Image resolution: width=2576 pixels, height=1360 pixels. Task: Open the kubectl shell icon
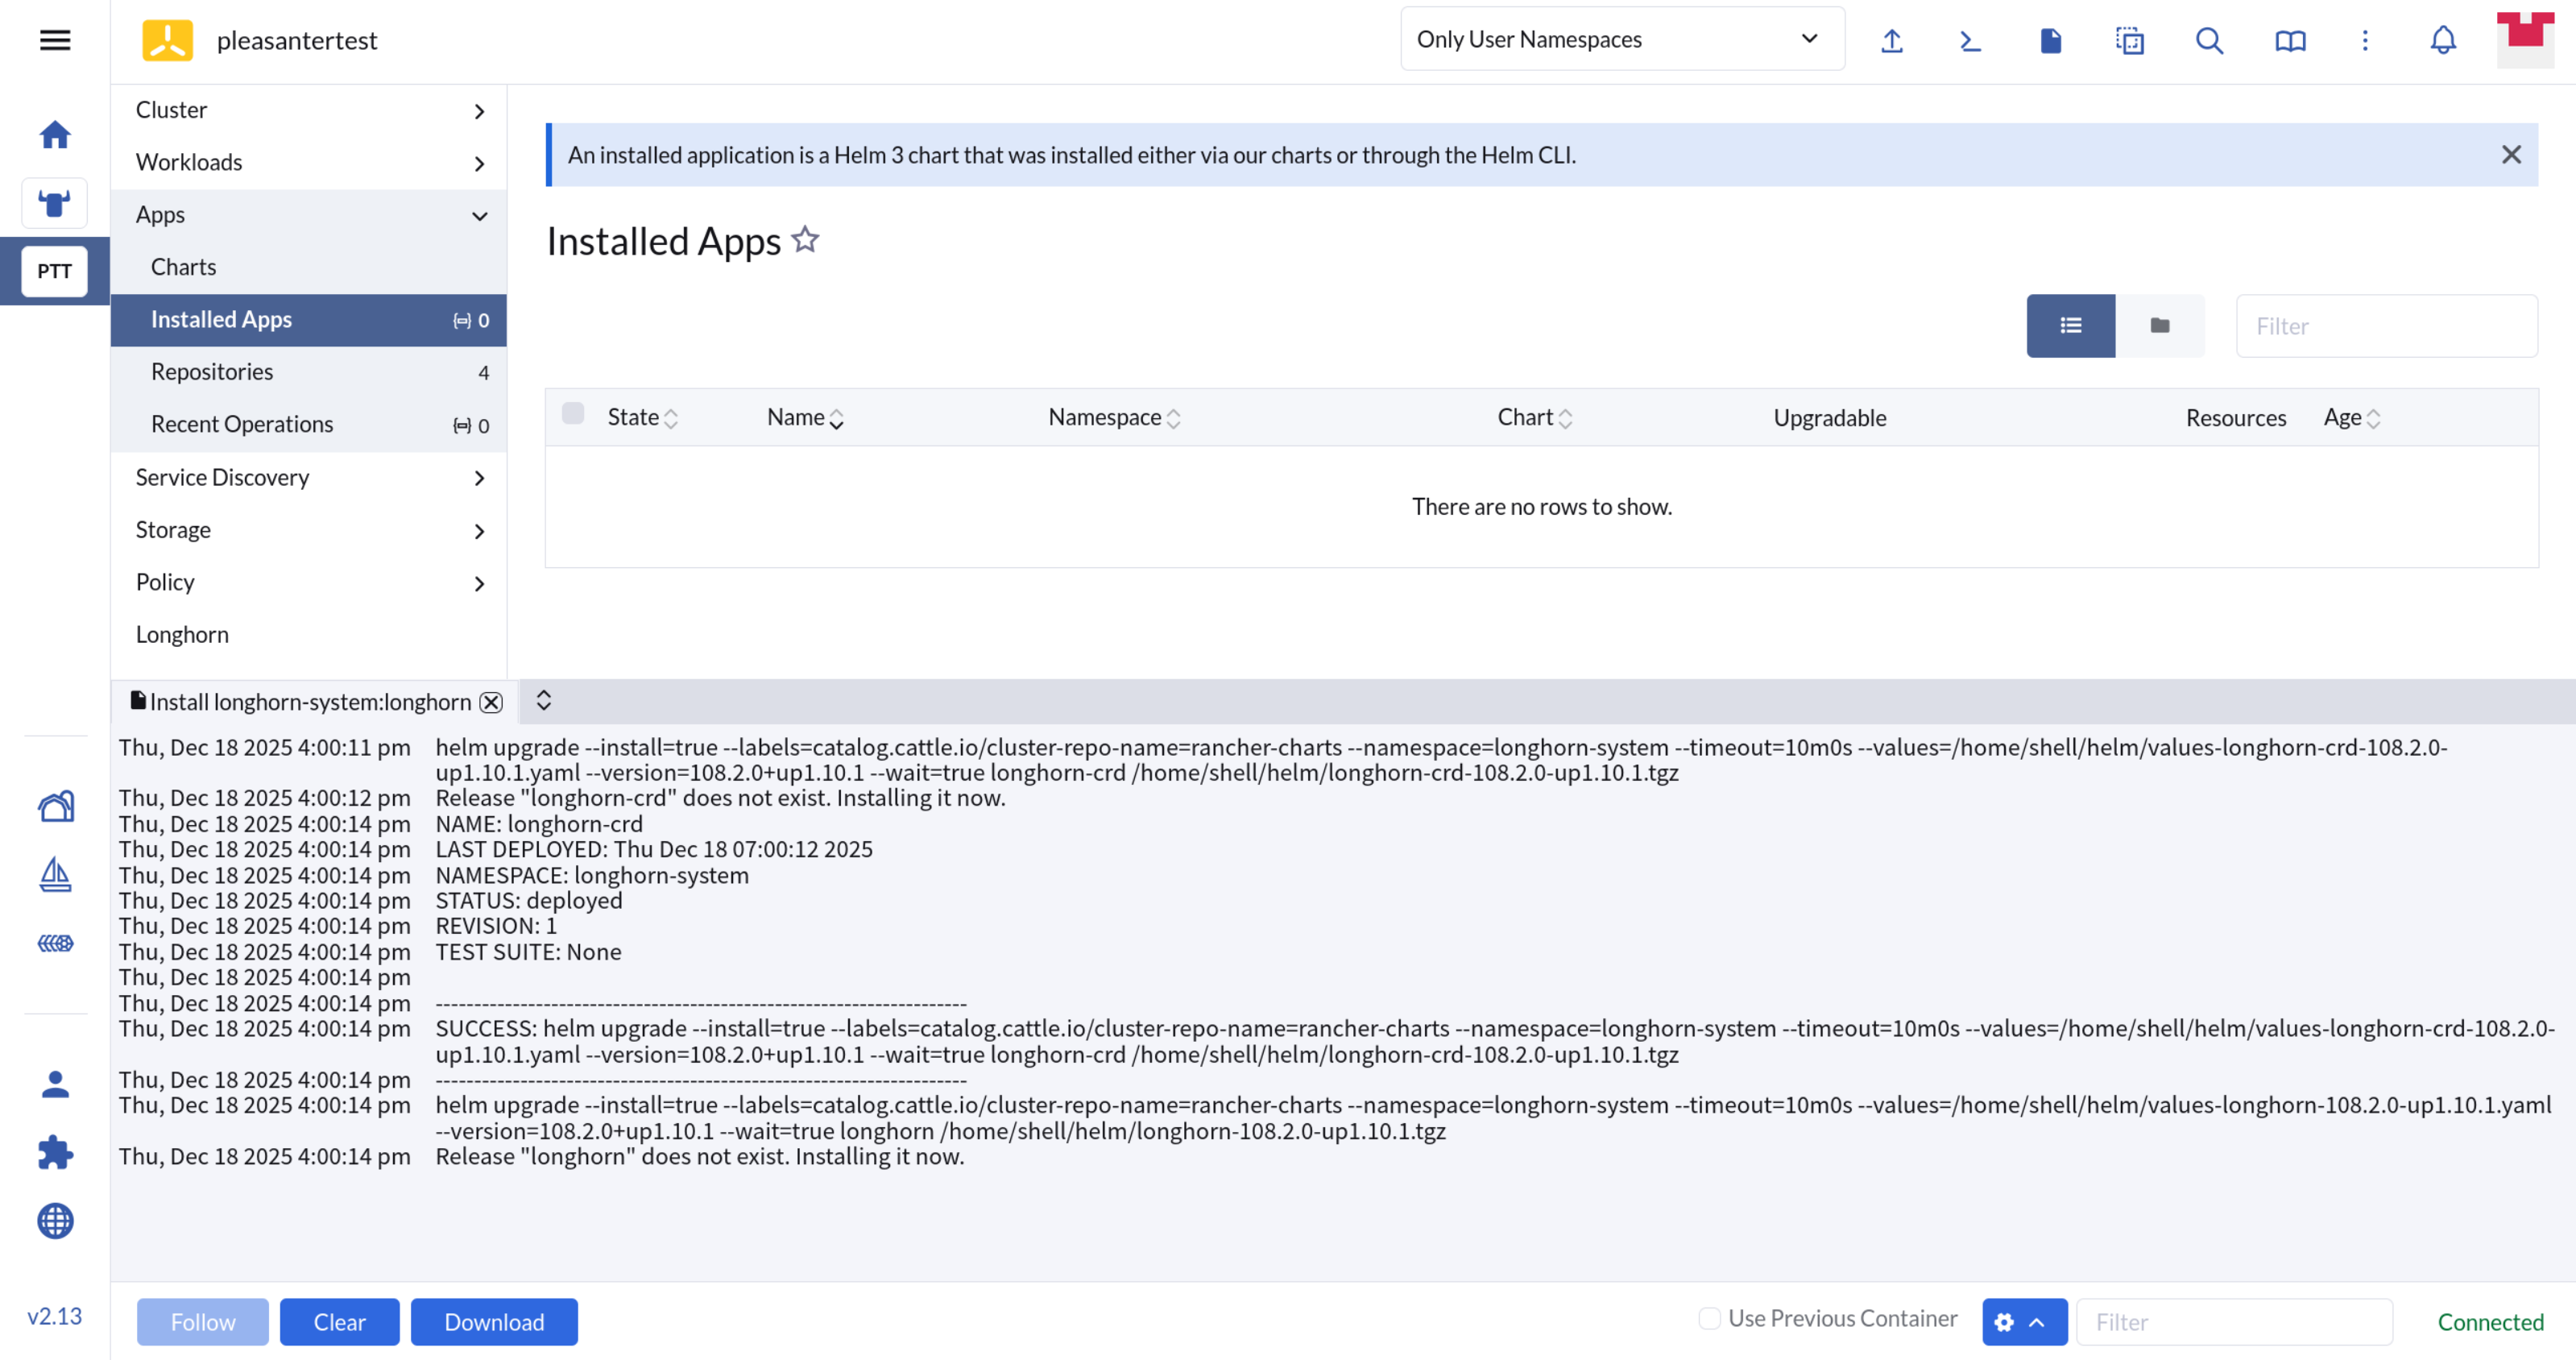tap(1970, 40)
